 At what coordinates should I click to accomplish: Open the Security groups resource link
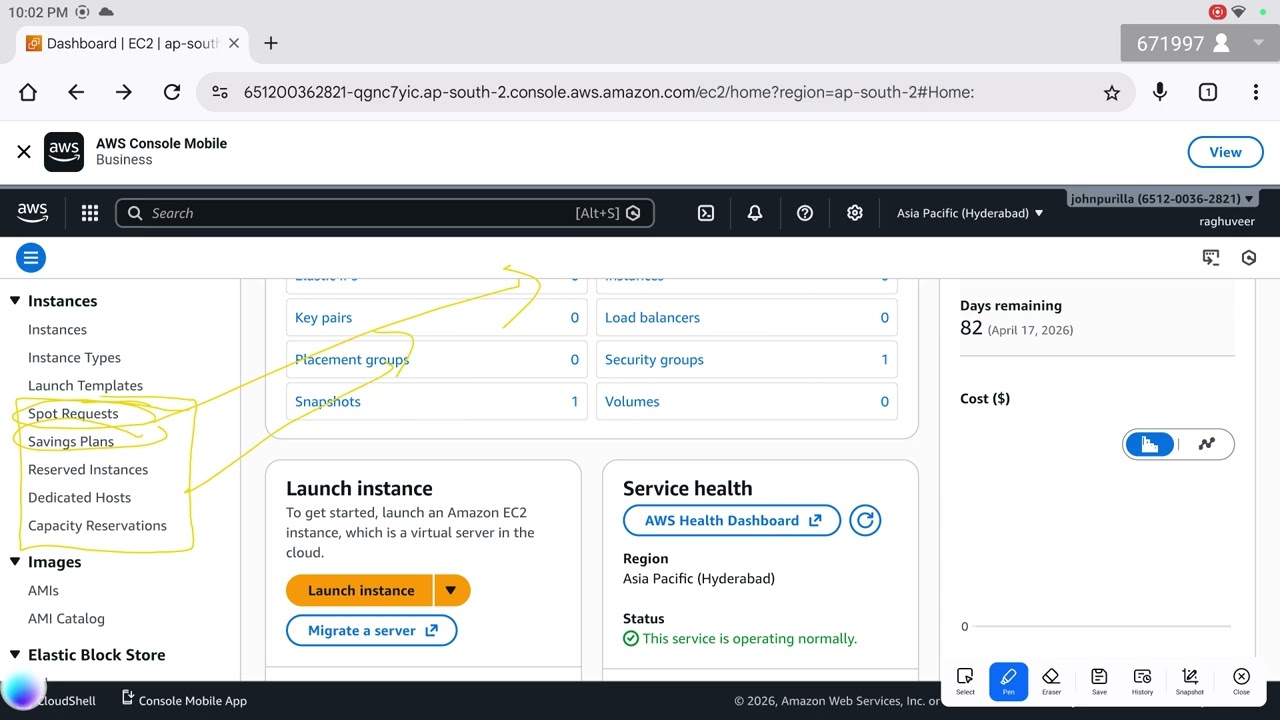[x=654, y=360]
